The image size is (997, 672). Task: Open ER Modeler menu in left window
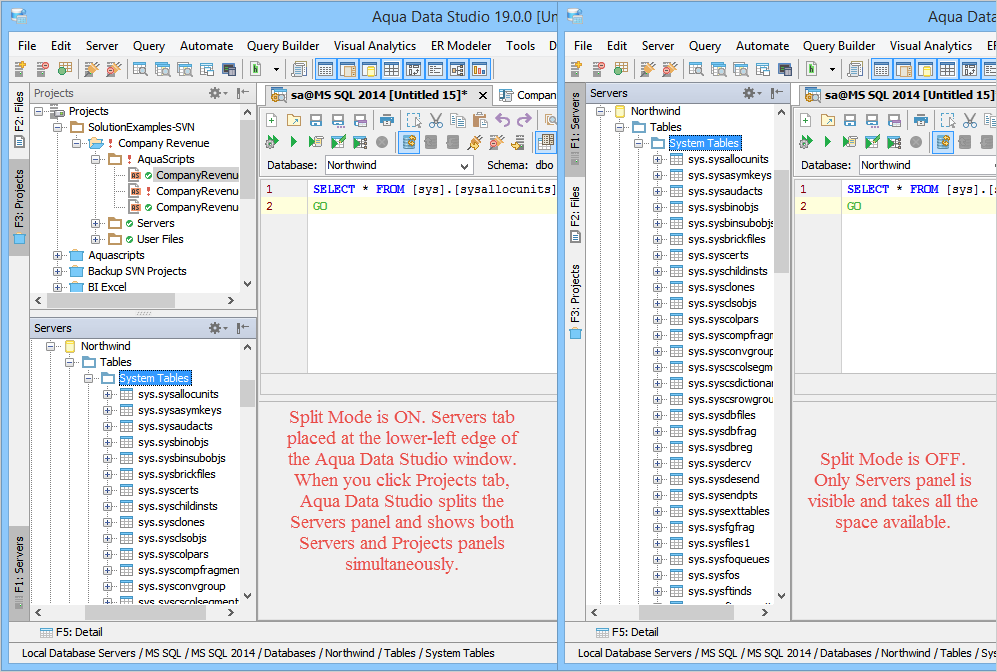[461, 46]
